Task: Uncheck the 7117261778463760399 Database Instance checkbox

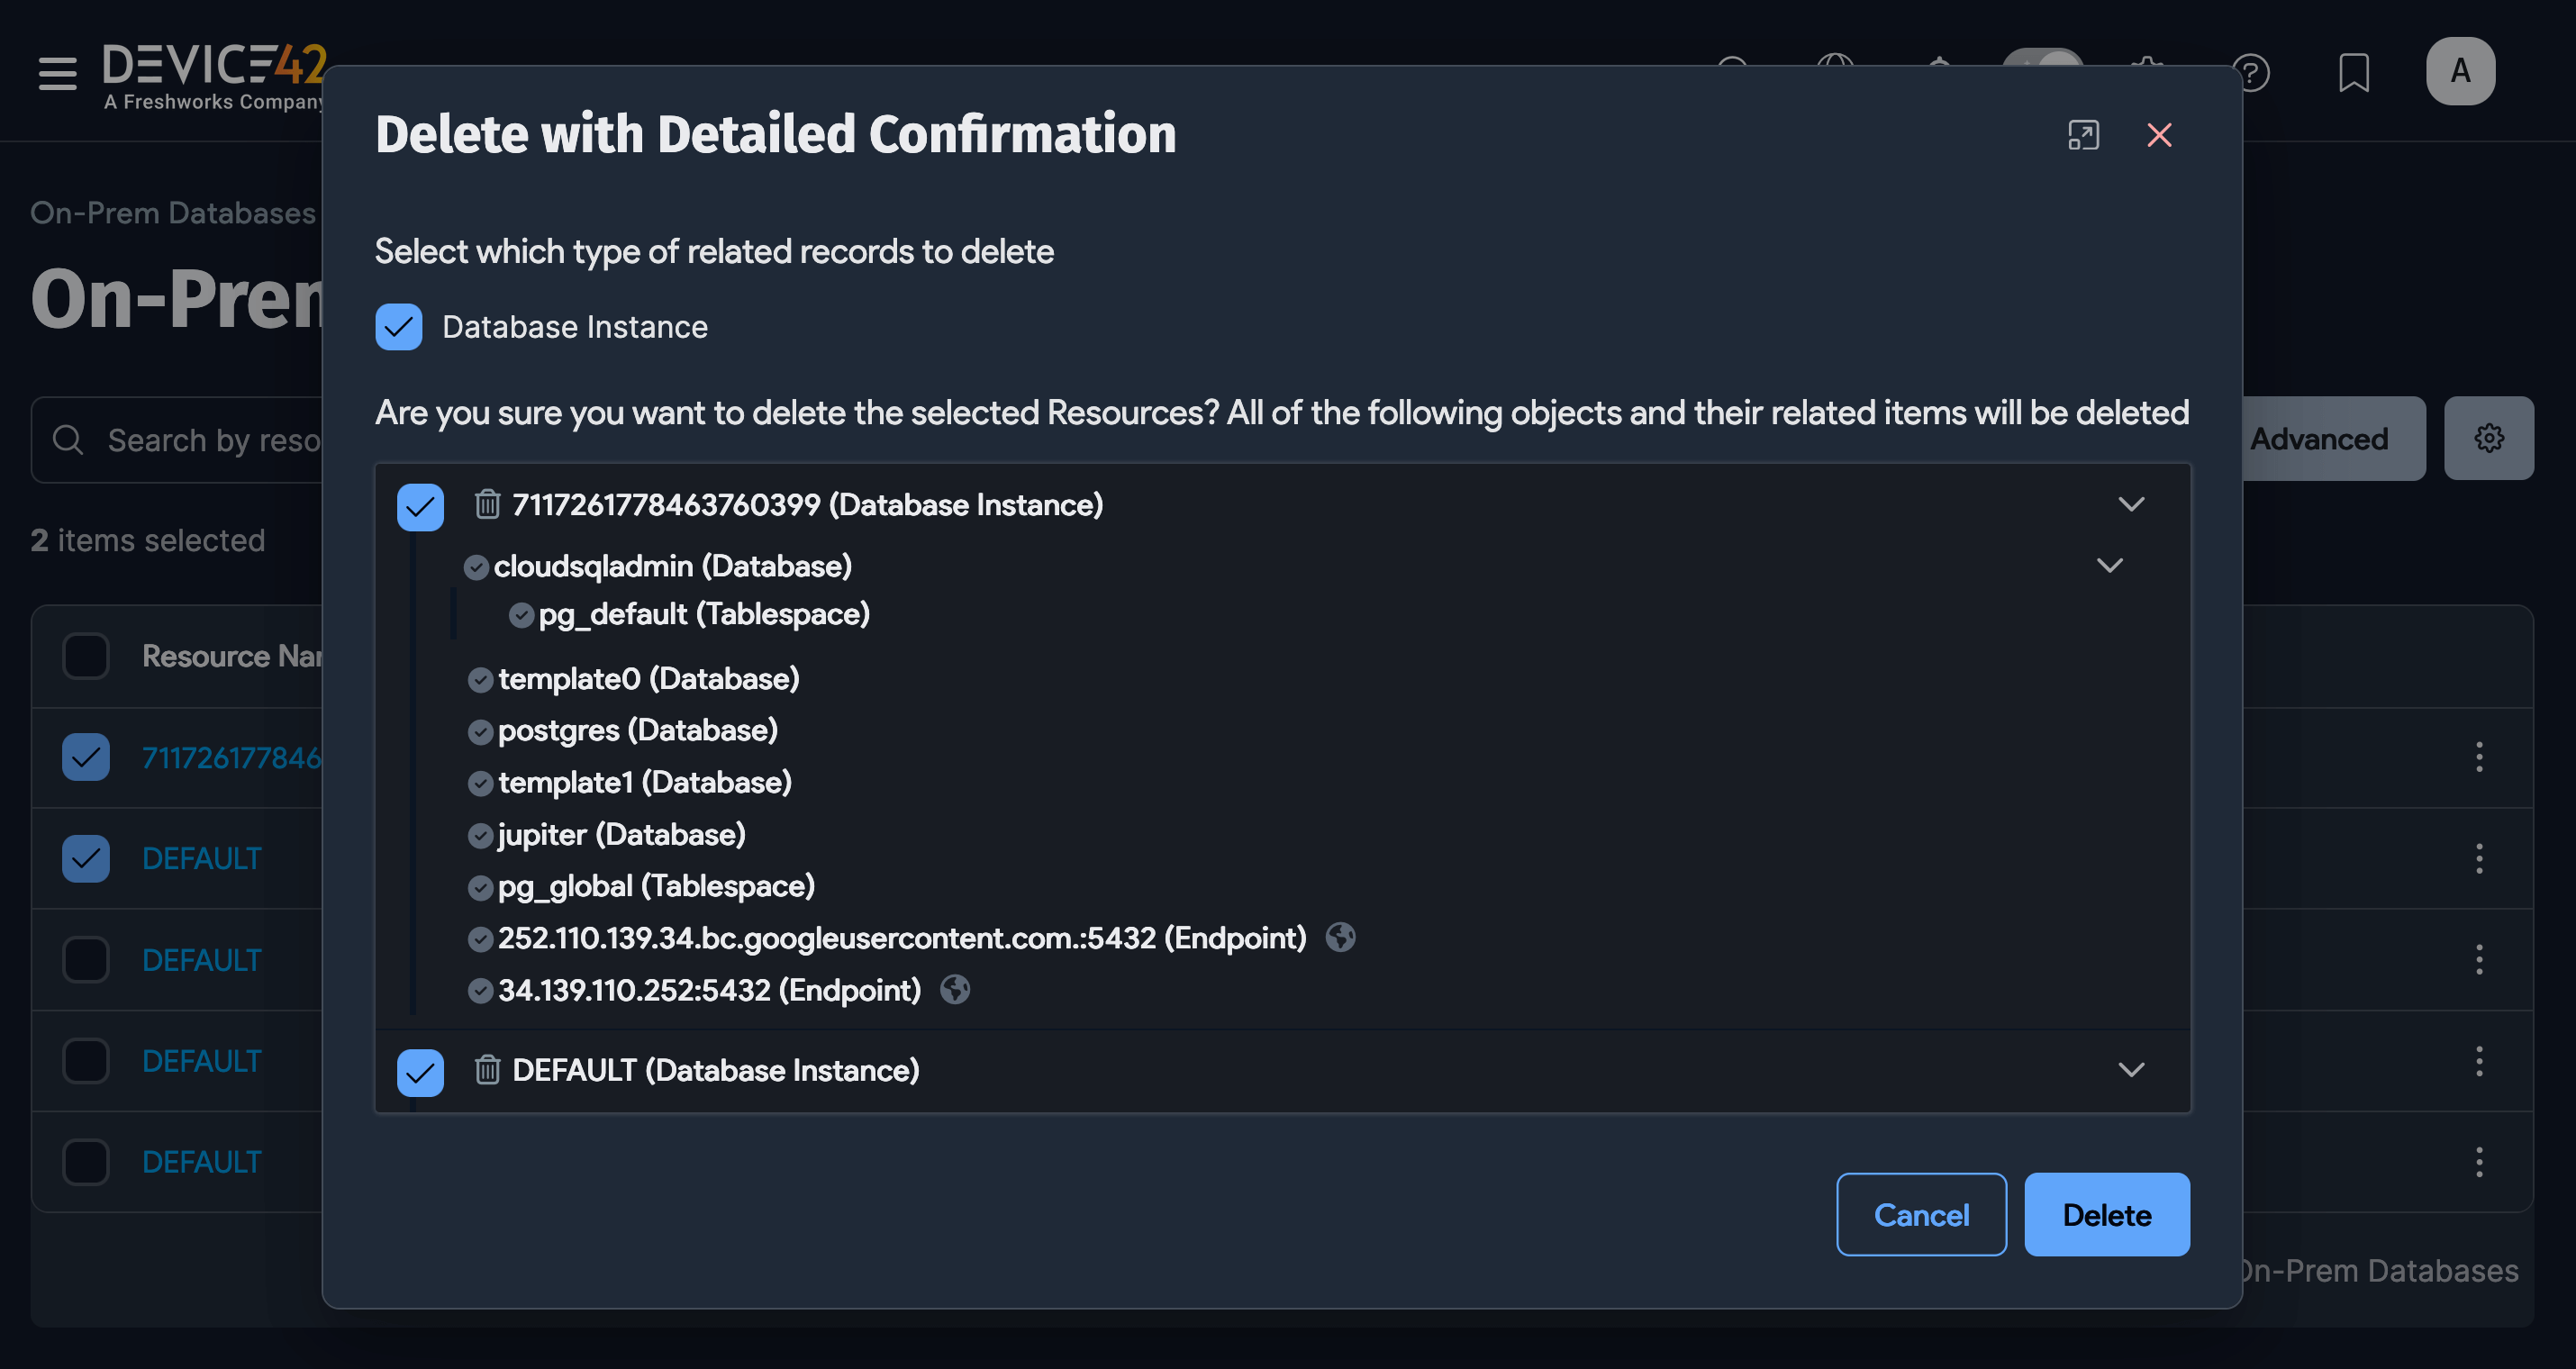Action: tap(420, 506)
